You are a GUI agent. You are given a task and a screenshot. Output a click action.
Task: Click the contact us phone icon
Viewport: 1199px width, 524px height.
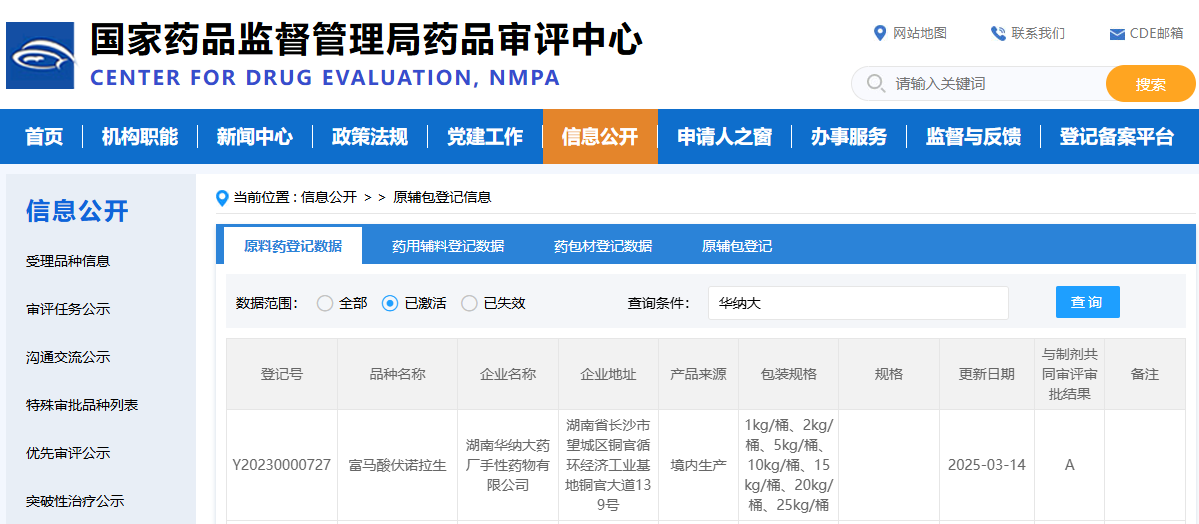click(x=997, y=33)
